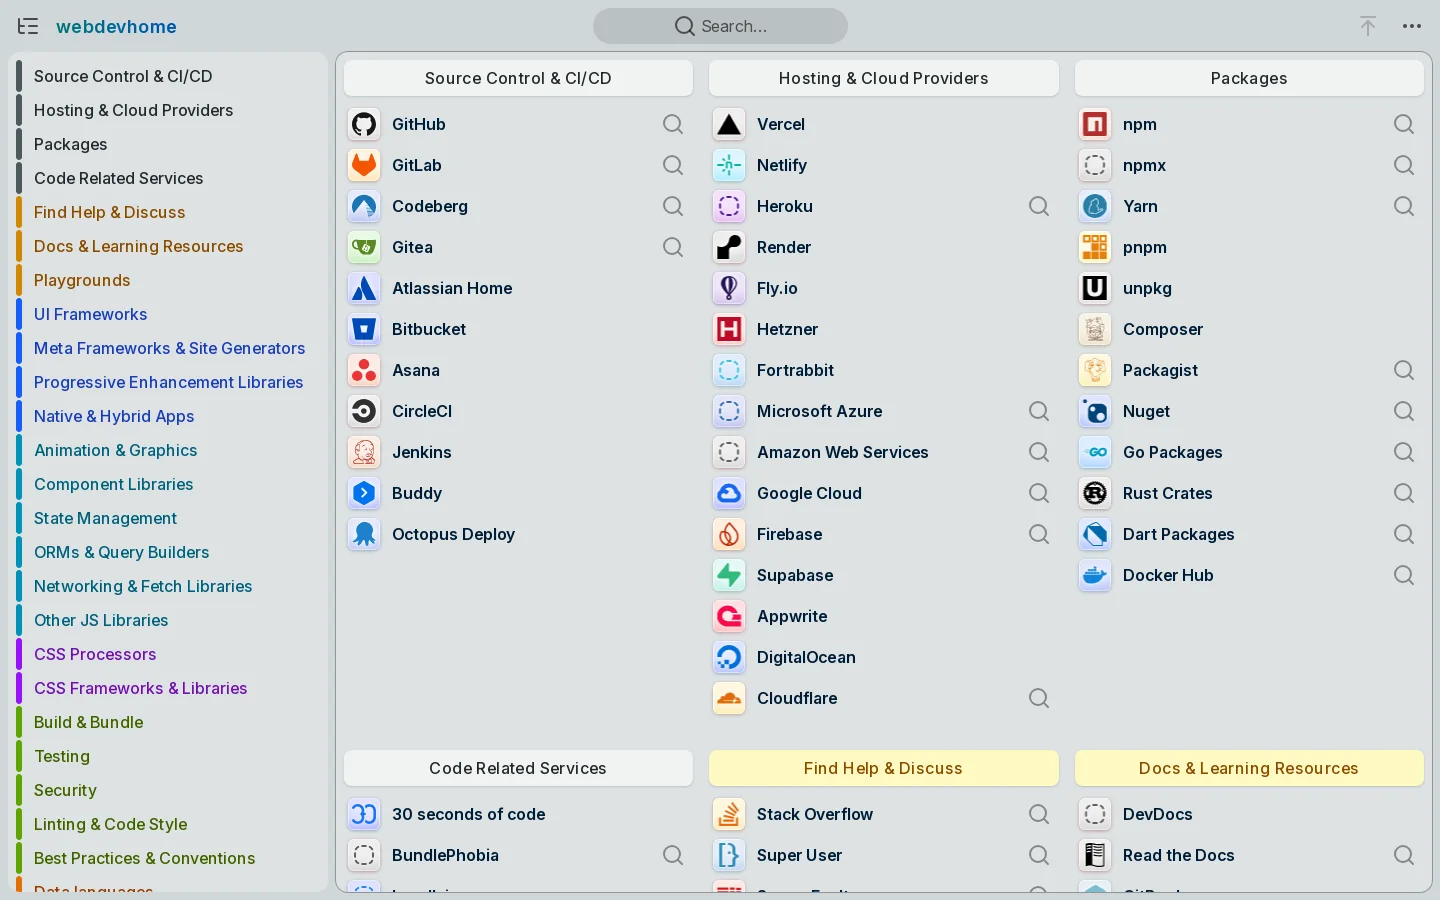The height and width of the screenshot is (900, 1440).
Task: Click the Cloudflare cloud icon
Action: [x=729, y=698]
